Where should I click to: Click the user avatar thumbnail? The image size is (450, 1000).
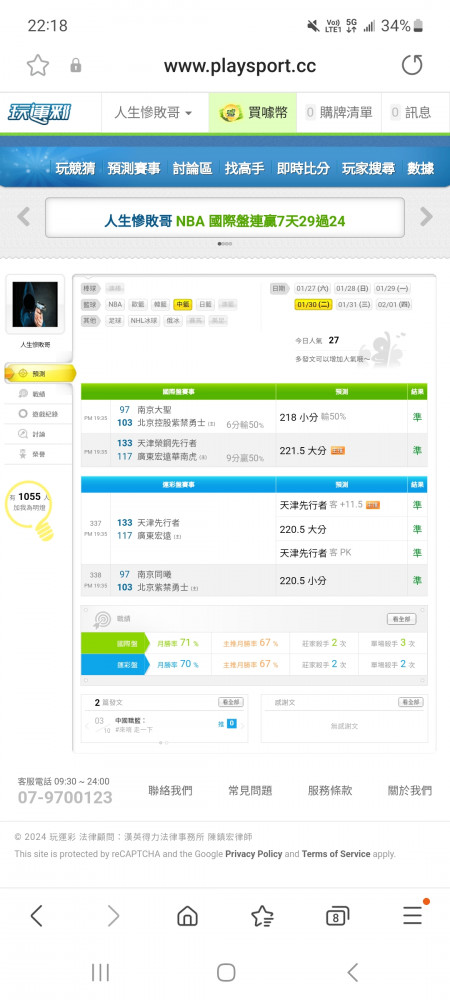(x=35, y=305)
